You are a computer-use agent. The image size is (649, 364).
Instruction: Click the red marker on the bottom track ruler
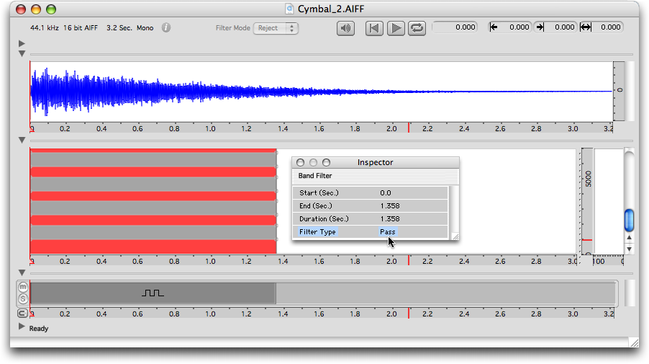pos(409,313)
